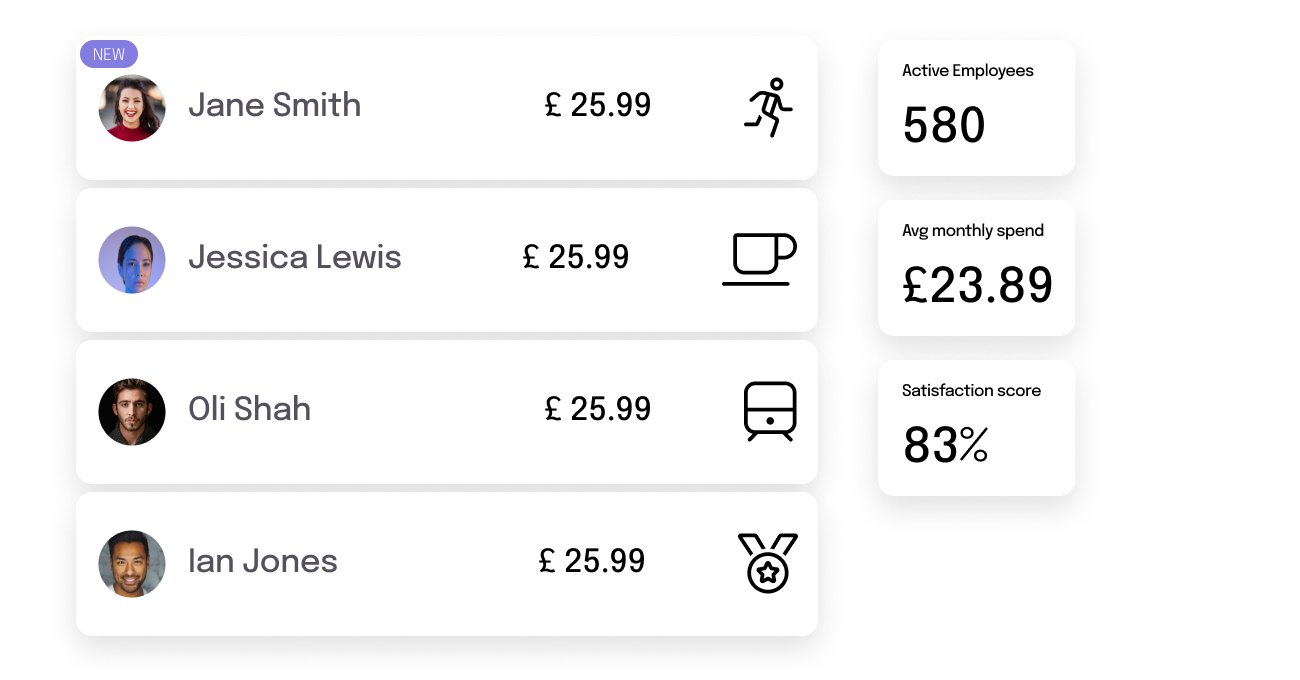Screen dimensions: 1300x680
Task: Select the Jessica Lewis name
Action: click(295, 257)
